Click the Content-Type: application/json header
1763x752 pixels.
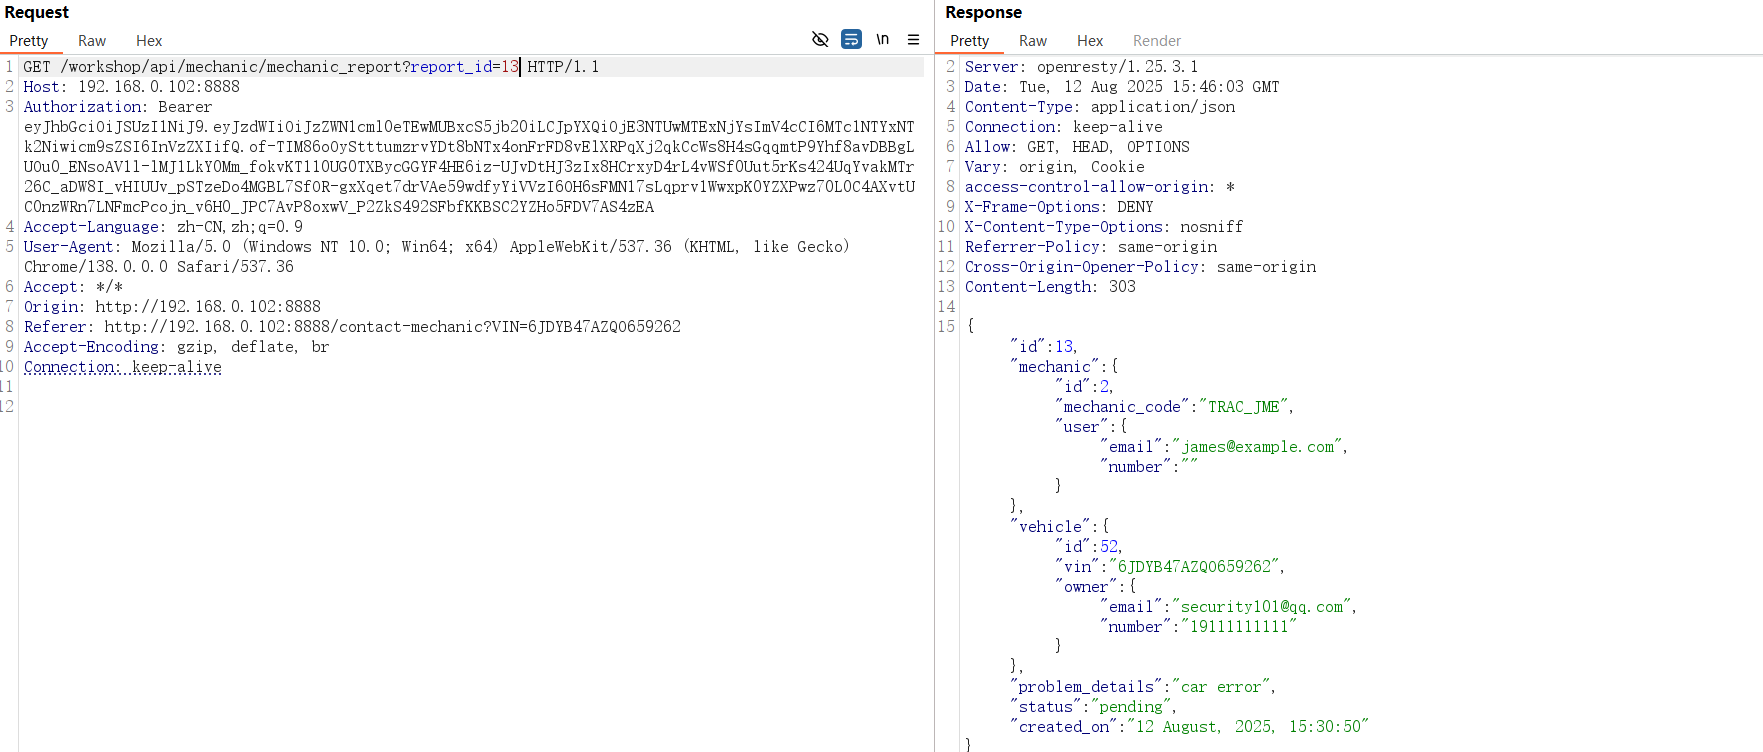coord(1100,107)
